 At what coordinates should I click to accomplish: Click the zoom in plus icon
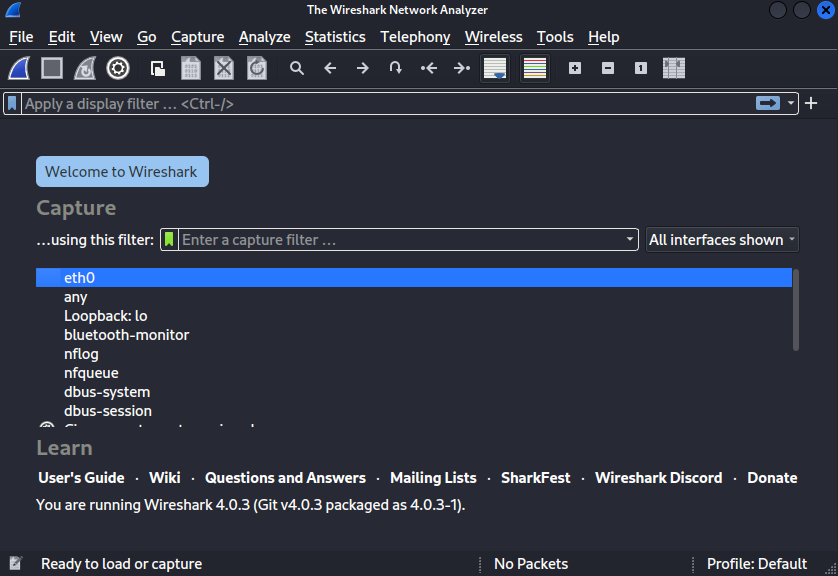(574, 68)
